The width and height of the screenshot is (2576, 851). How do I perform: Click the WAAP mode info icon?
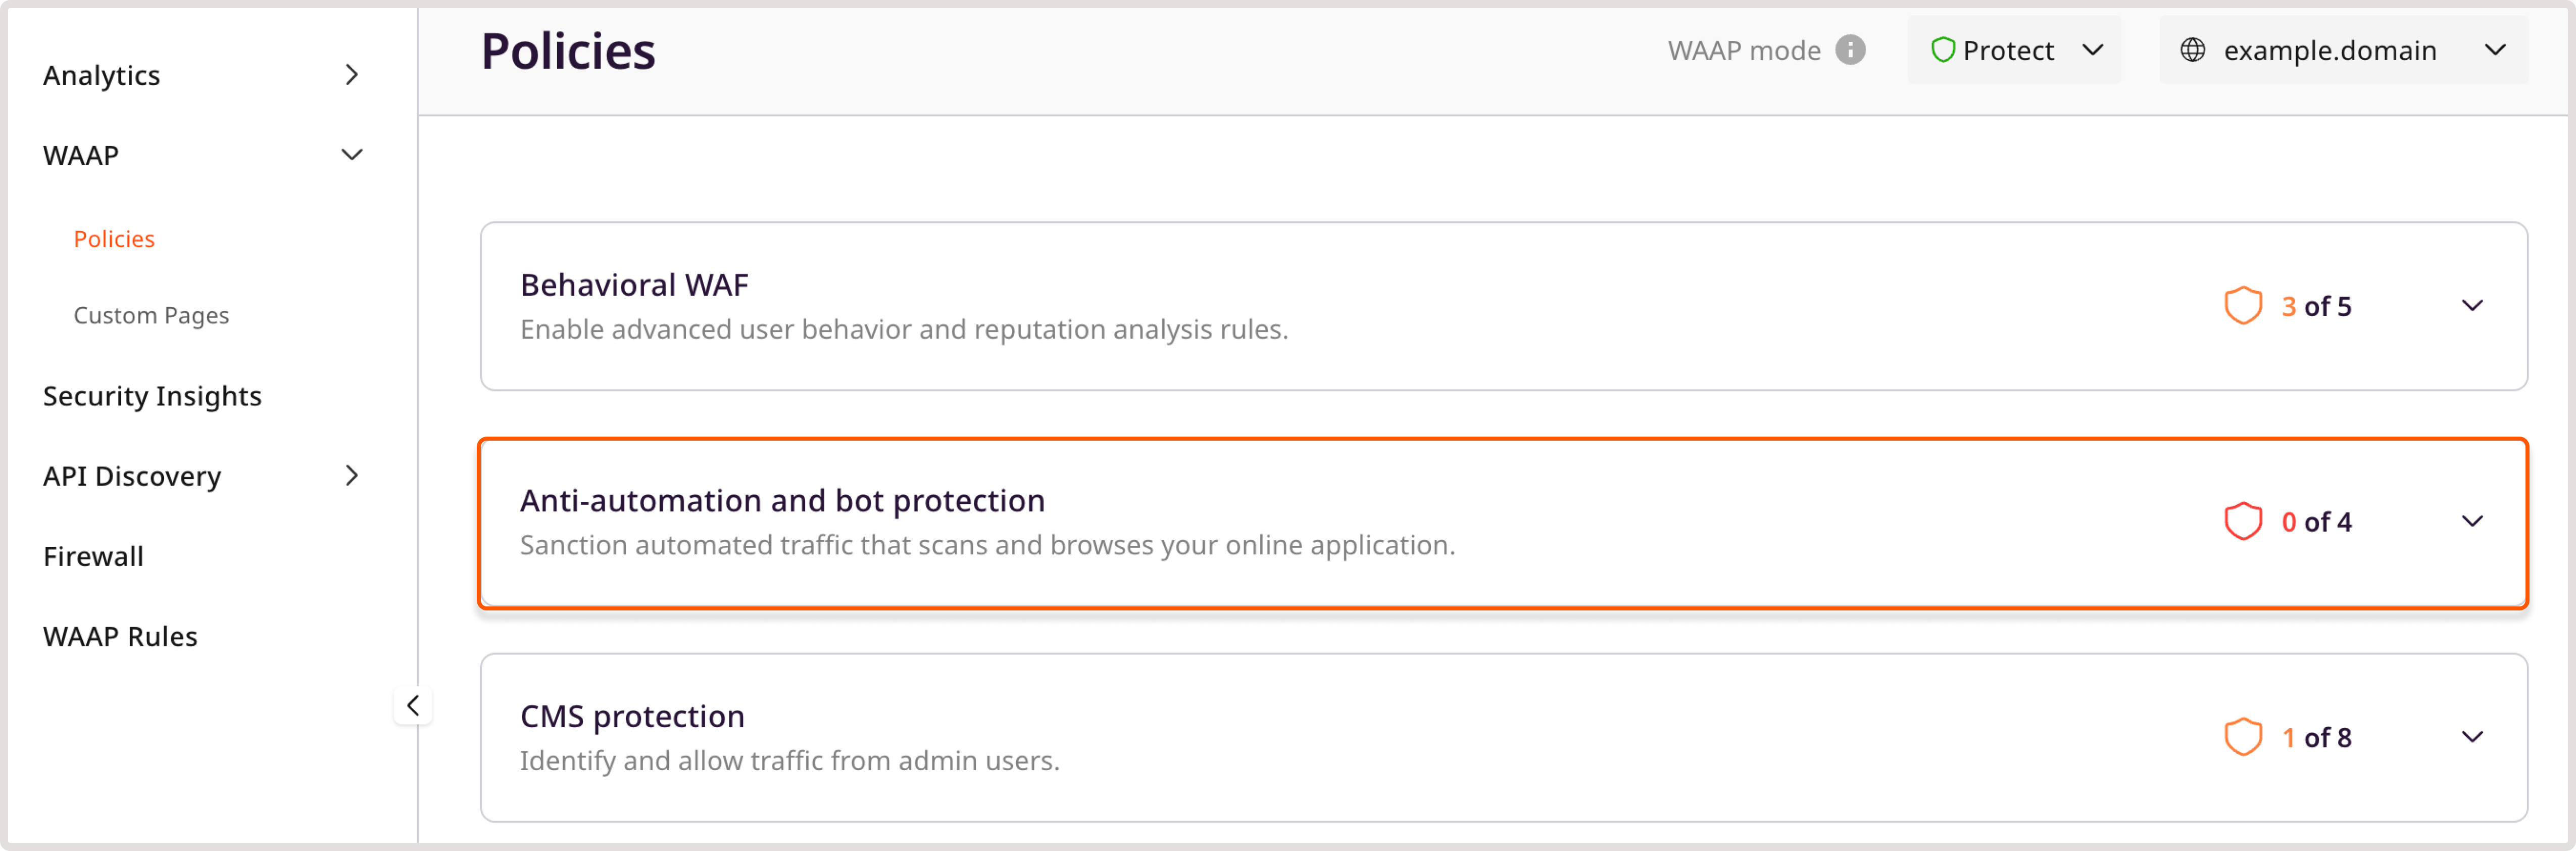coord(1850,50)
